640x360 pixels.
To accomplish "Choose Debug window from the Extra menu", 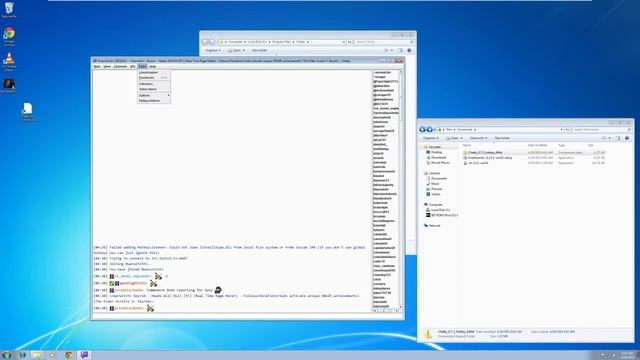I will pyautogui.click(x=154, y=100).
